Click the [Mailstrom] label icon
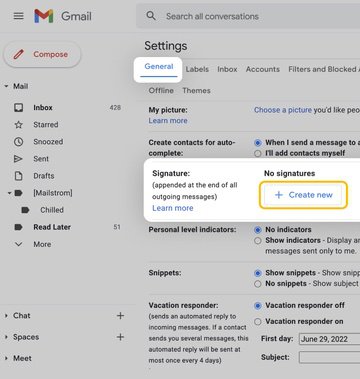The image size is (360, 379). pos(19,193)
